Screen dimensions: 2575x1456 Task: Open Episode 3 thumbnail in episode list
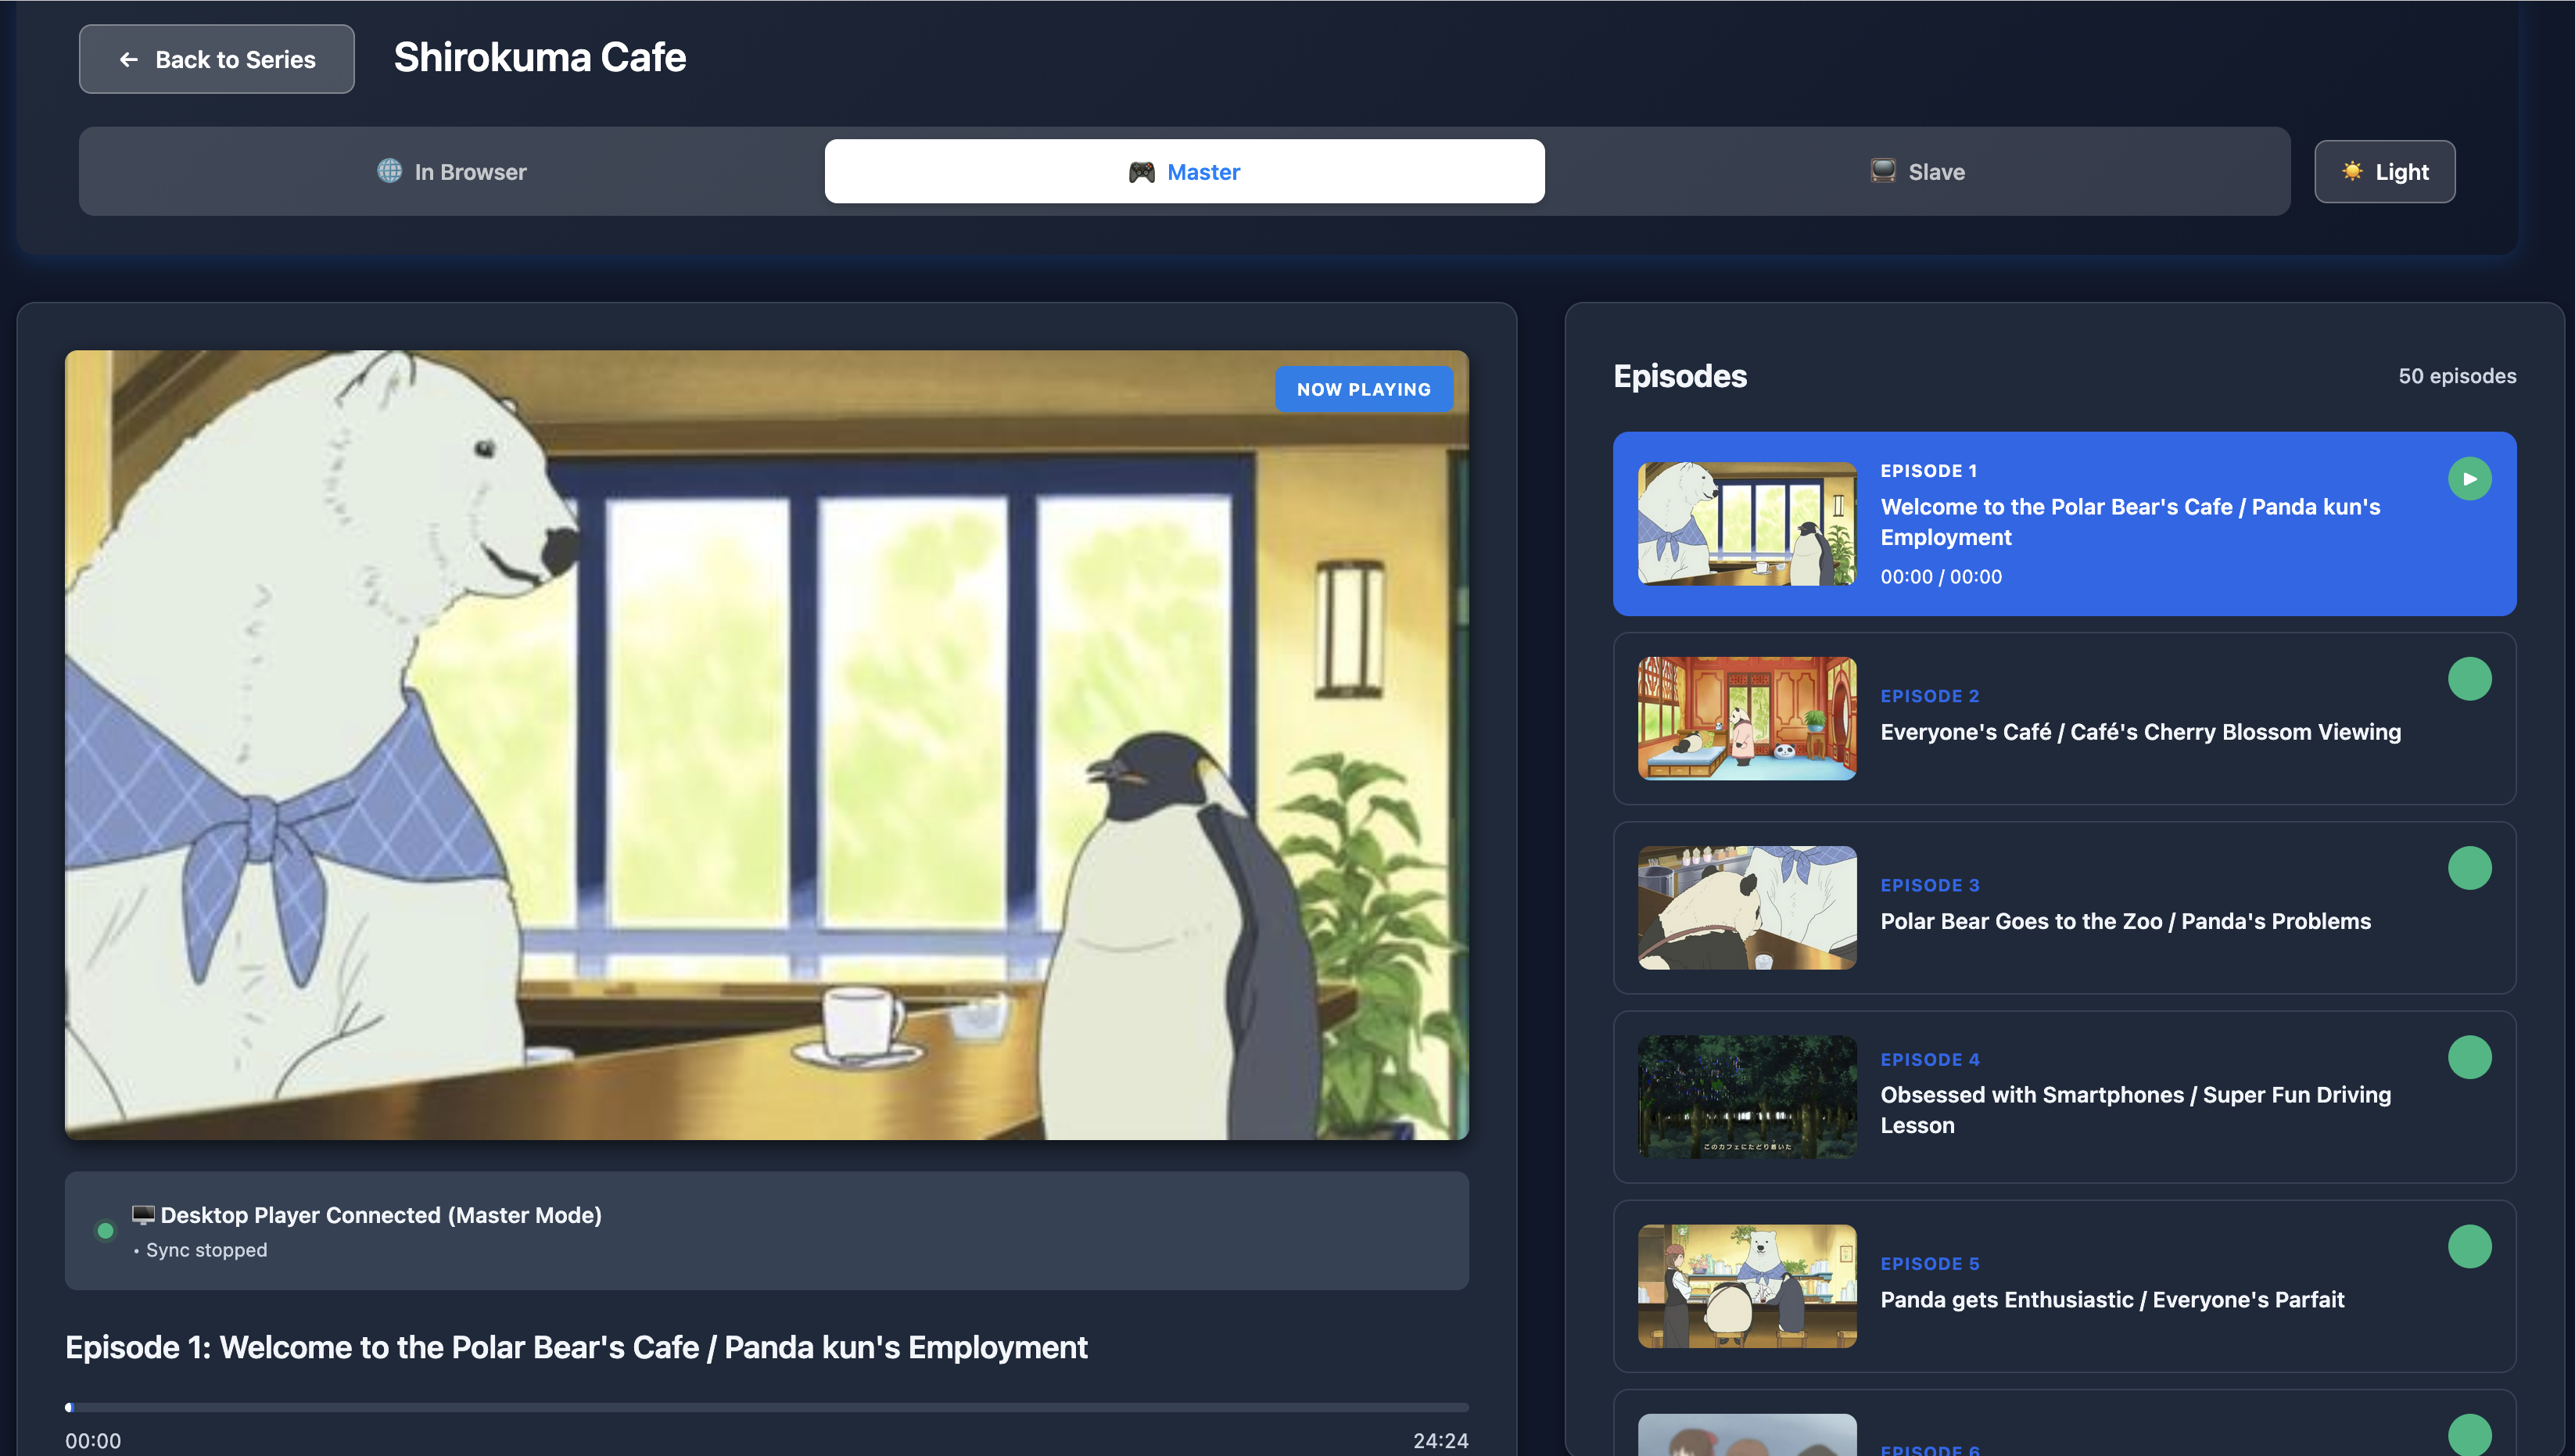tap(1747, 908)
